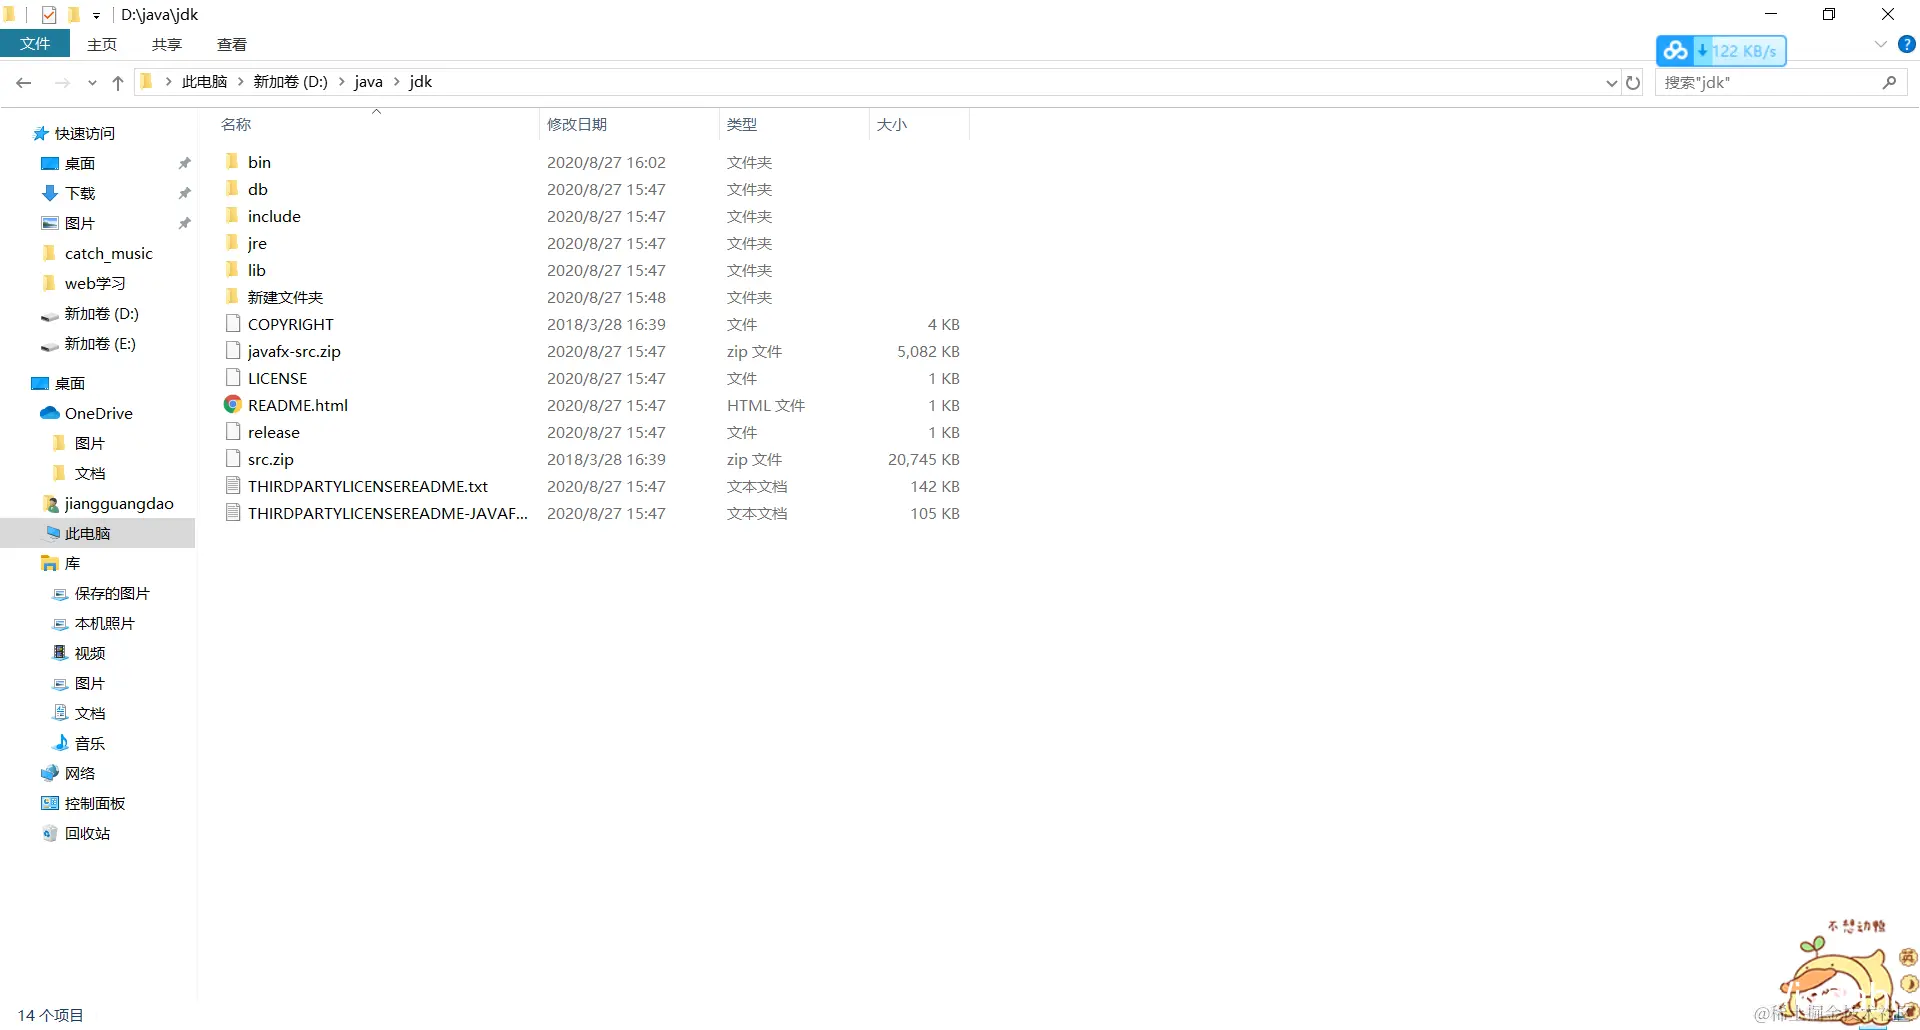This screenshot has height=1030, width=1920.
Task: Click the new folder icon in title bar
Action: pyautogui.click(x=73, y=14)
